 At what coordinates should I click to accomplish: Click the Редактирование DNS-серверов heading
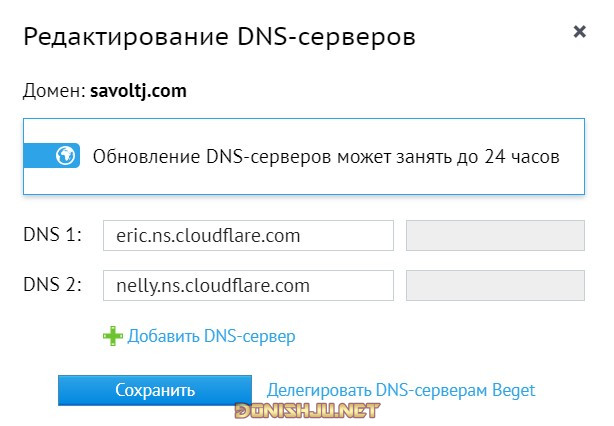219,37
